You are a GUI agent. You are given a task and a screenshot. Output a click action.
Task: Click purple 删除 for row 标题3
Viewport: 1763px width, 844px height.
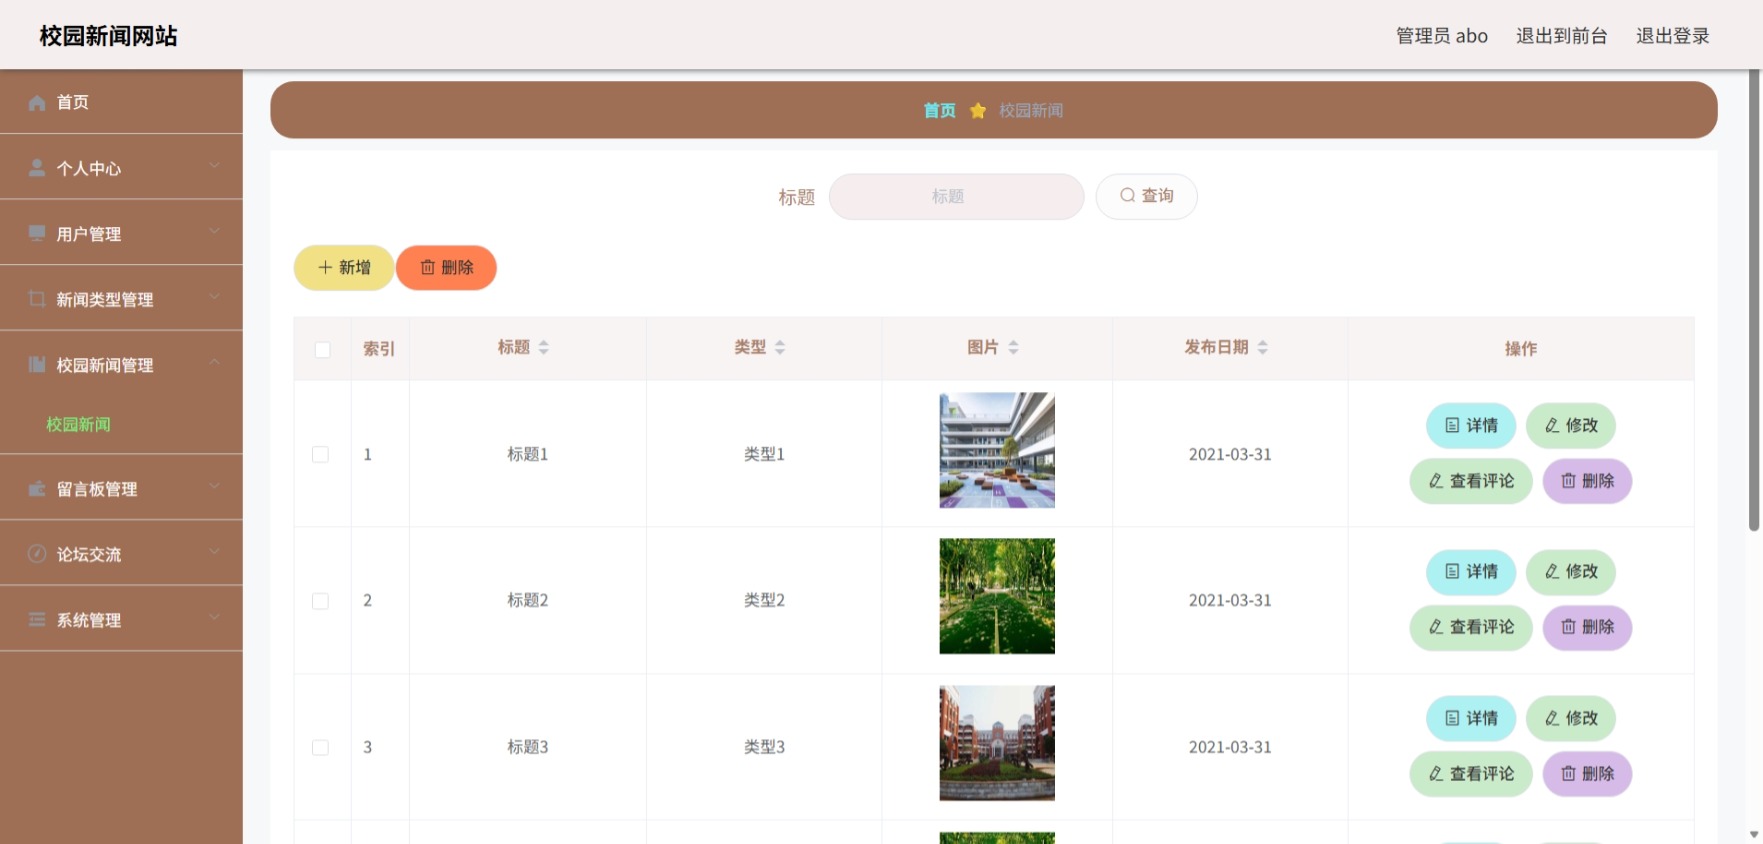1588,774
